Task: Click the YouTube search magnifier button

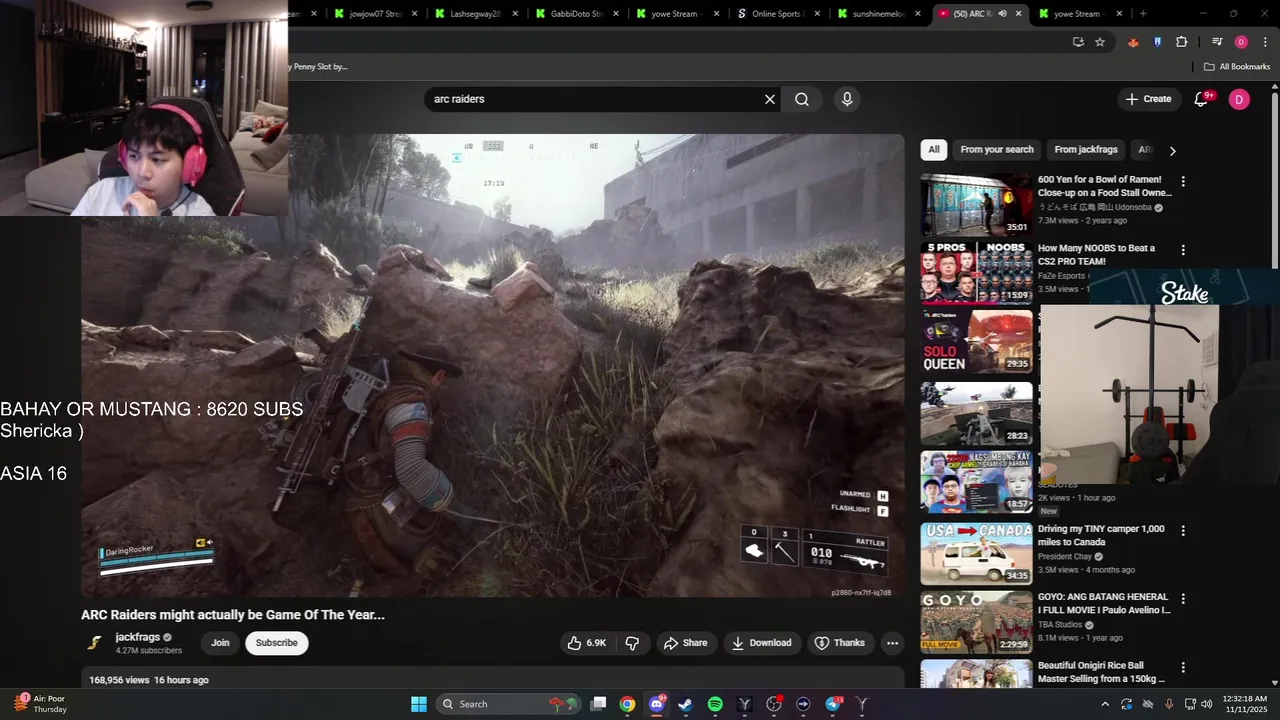Action: [802, 99]
